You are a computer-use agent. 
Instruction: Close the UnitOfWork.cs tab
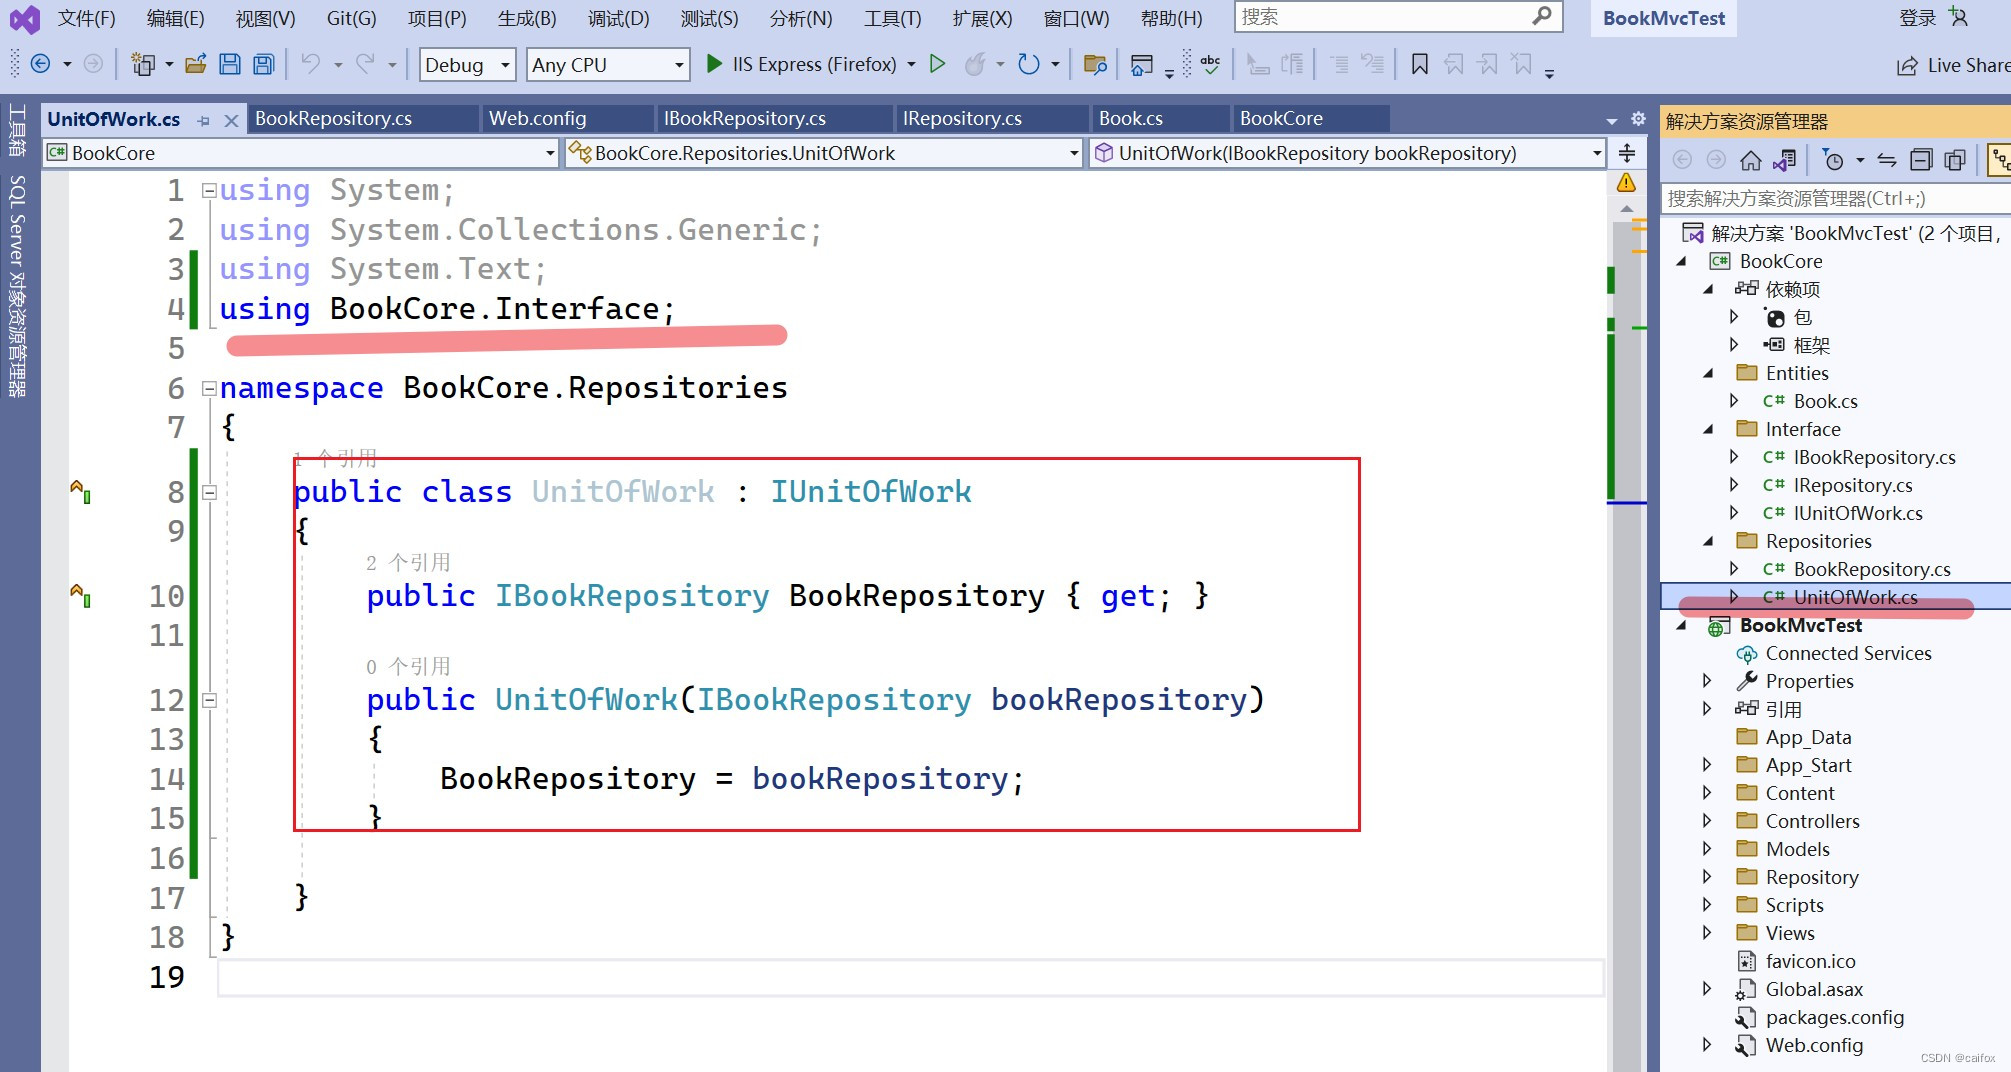coord(231,120)
